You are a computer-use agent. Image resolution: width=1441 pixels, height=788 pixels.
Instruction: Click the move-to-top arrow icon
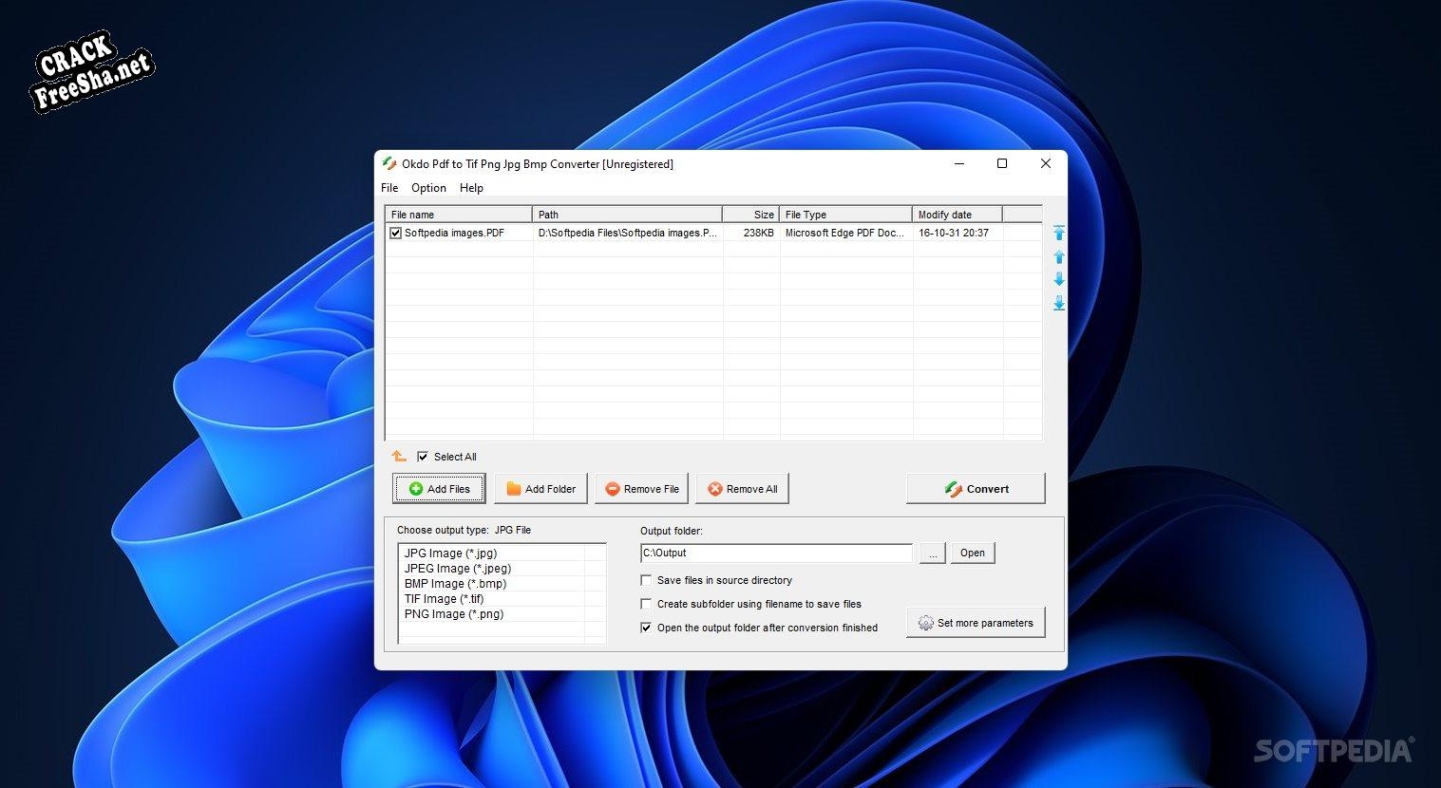1059,233
